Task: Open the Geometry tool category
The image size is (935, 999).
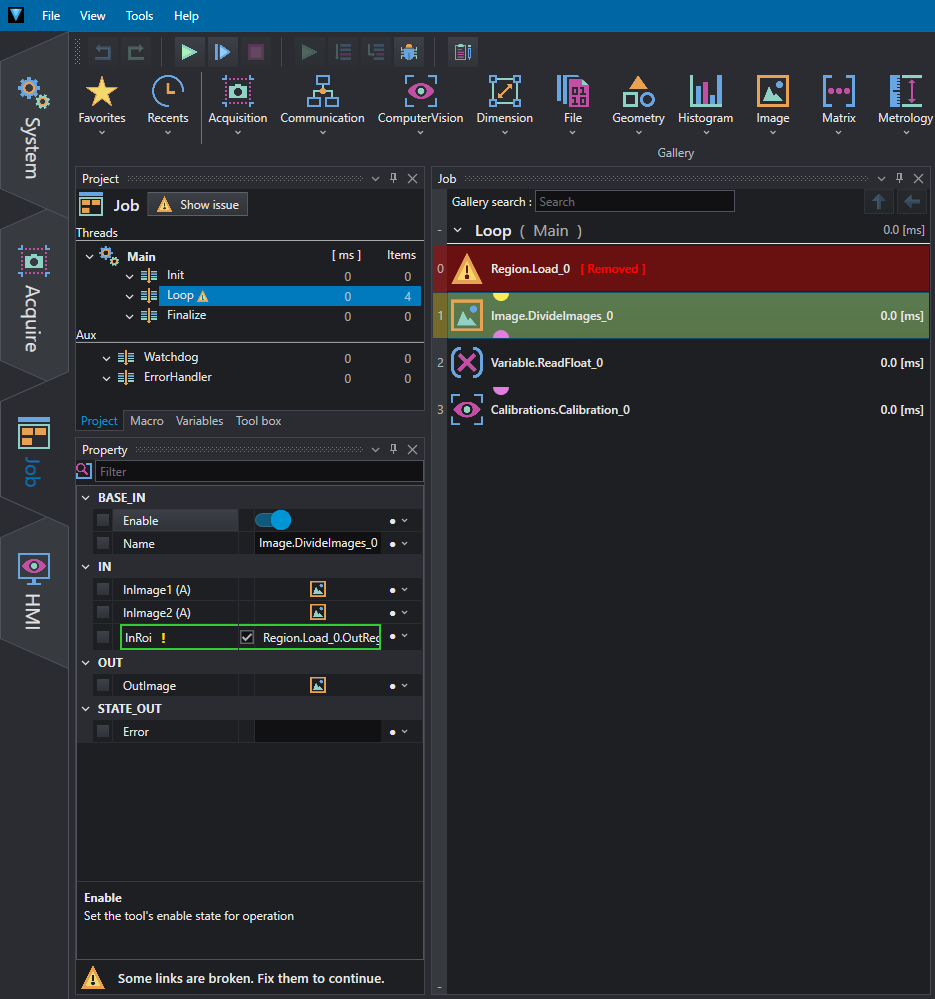Action: tap(638, 104)
